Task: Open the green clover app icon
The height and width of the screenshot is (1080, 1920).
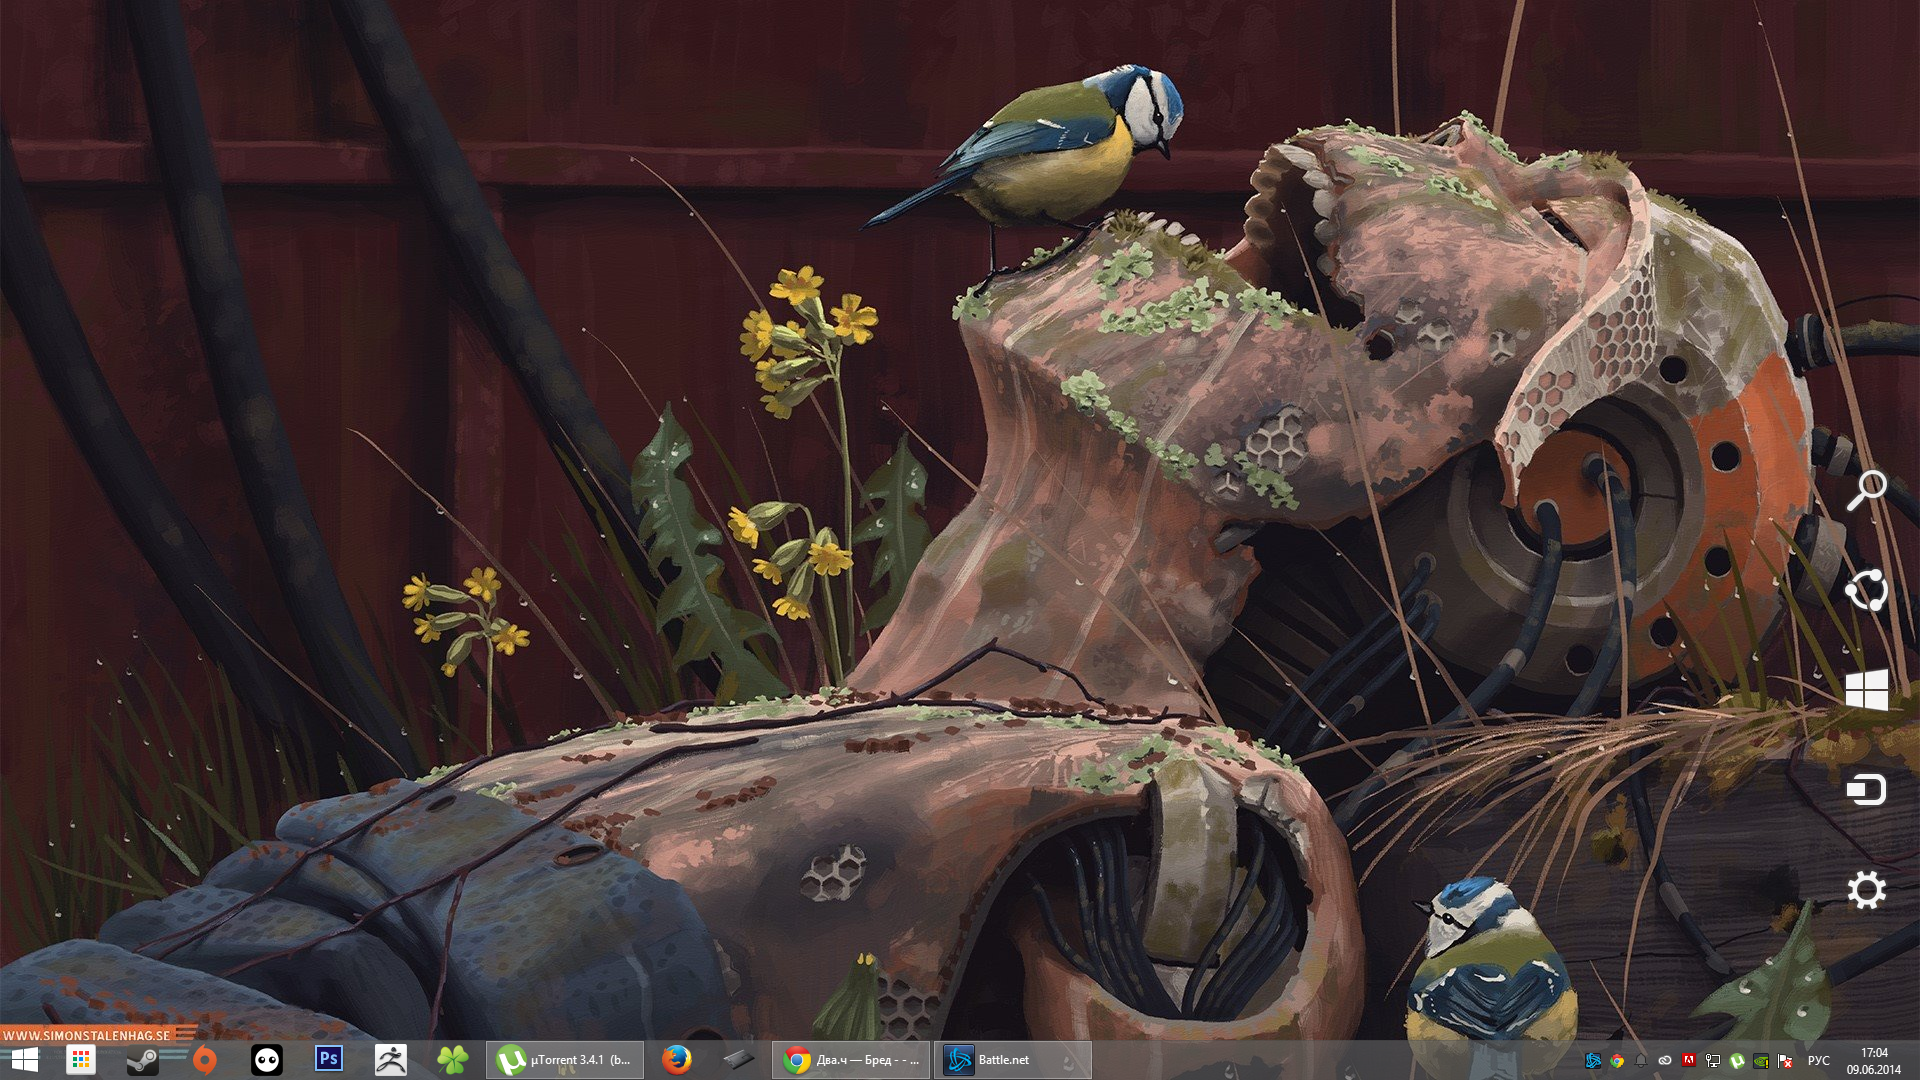Action: pos(453,1060)
